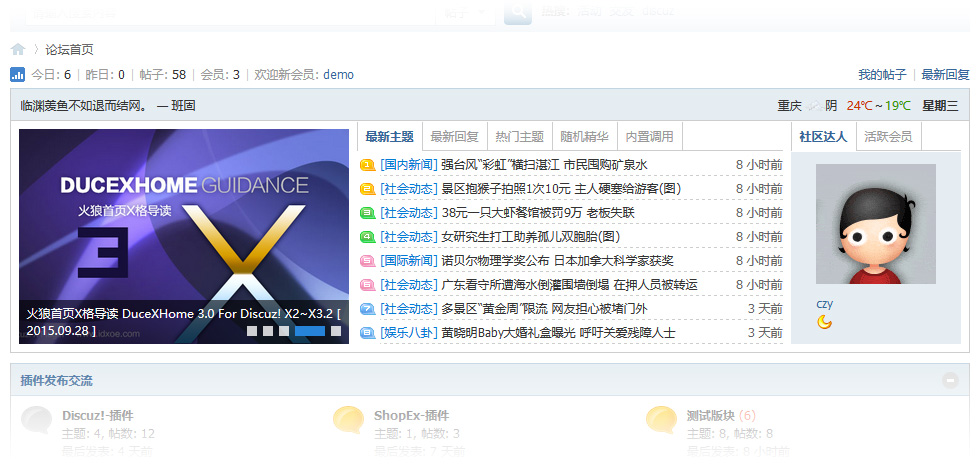Click the home icon in the breadcrumb
This screenshot has width=980, height=470.
tap(18, 49)
